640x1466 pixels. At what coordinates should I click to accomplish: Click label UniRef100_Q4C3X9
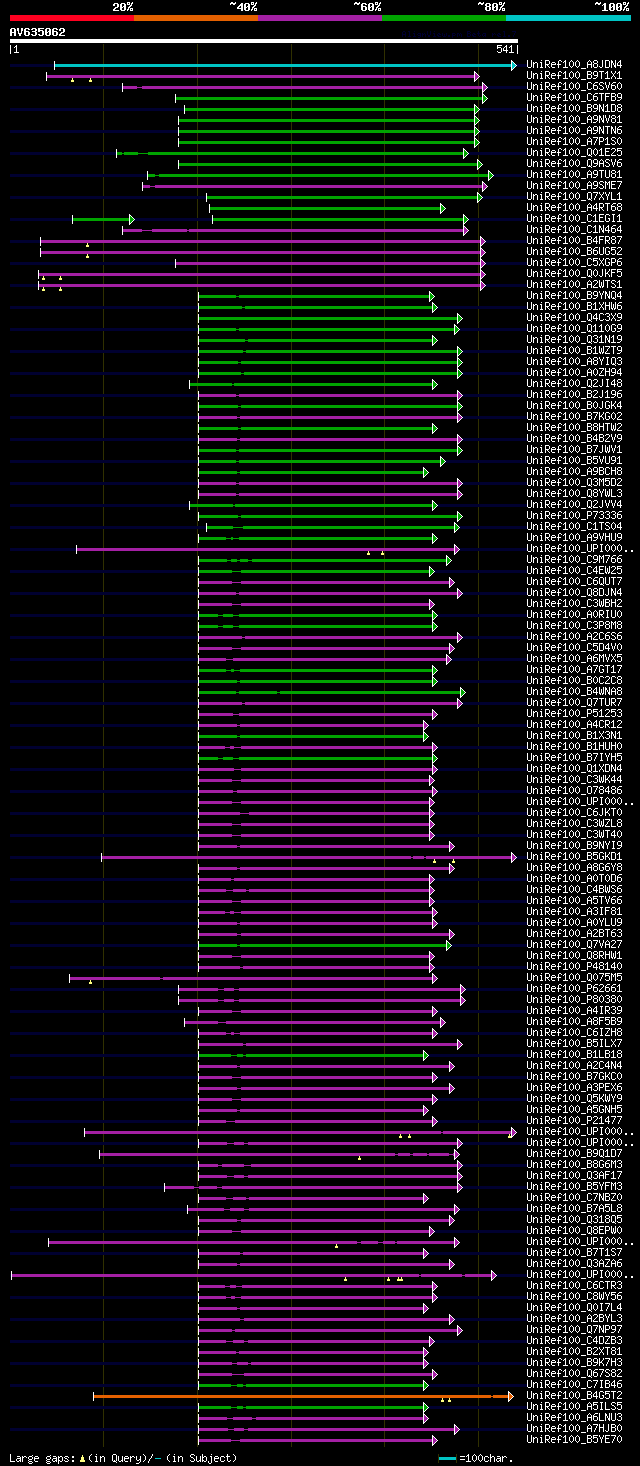tap(574, 318)
